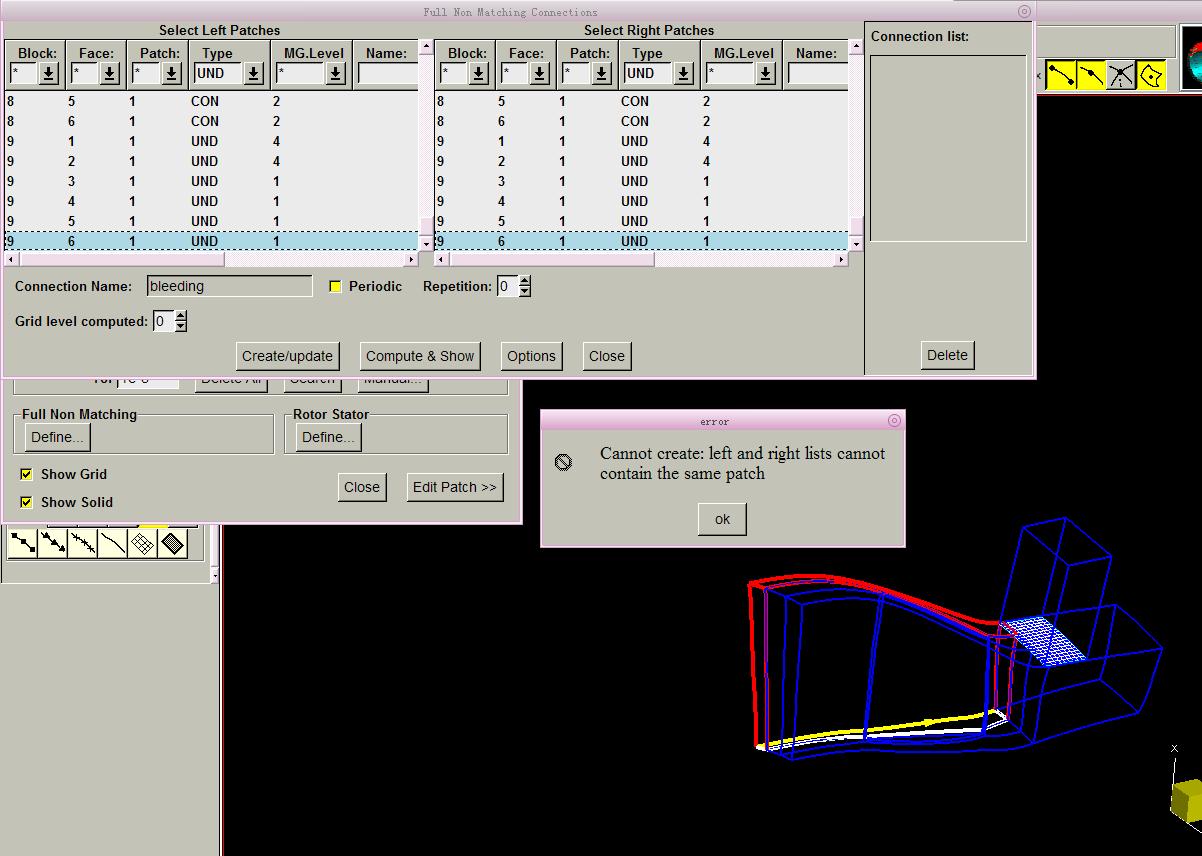Expand the left Type UND dropdown
Viewport: 1202px width, 856px height.
click(x=253, y=73)
